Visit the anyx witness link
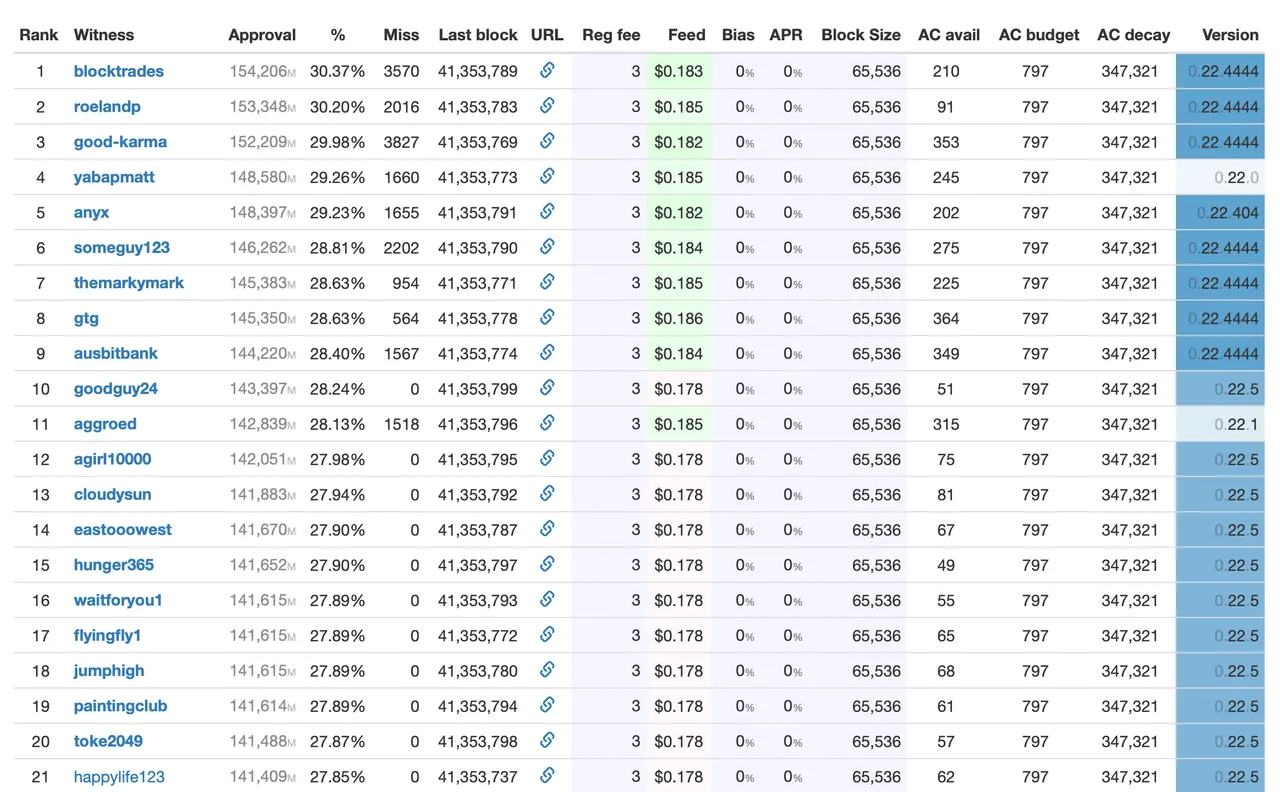This screenshot has width=1280, height=792. [92, 212]
